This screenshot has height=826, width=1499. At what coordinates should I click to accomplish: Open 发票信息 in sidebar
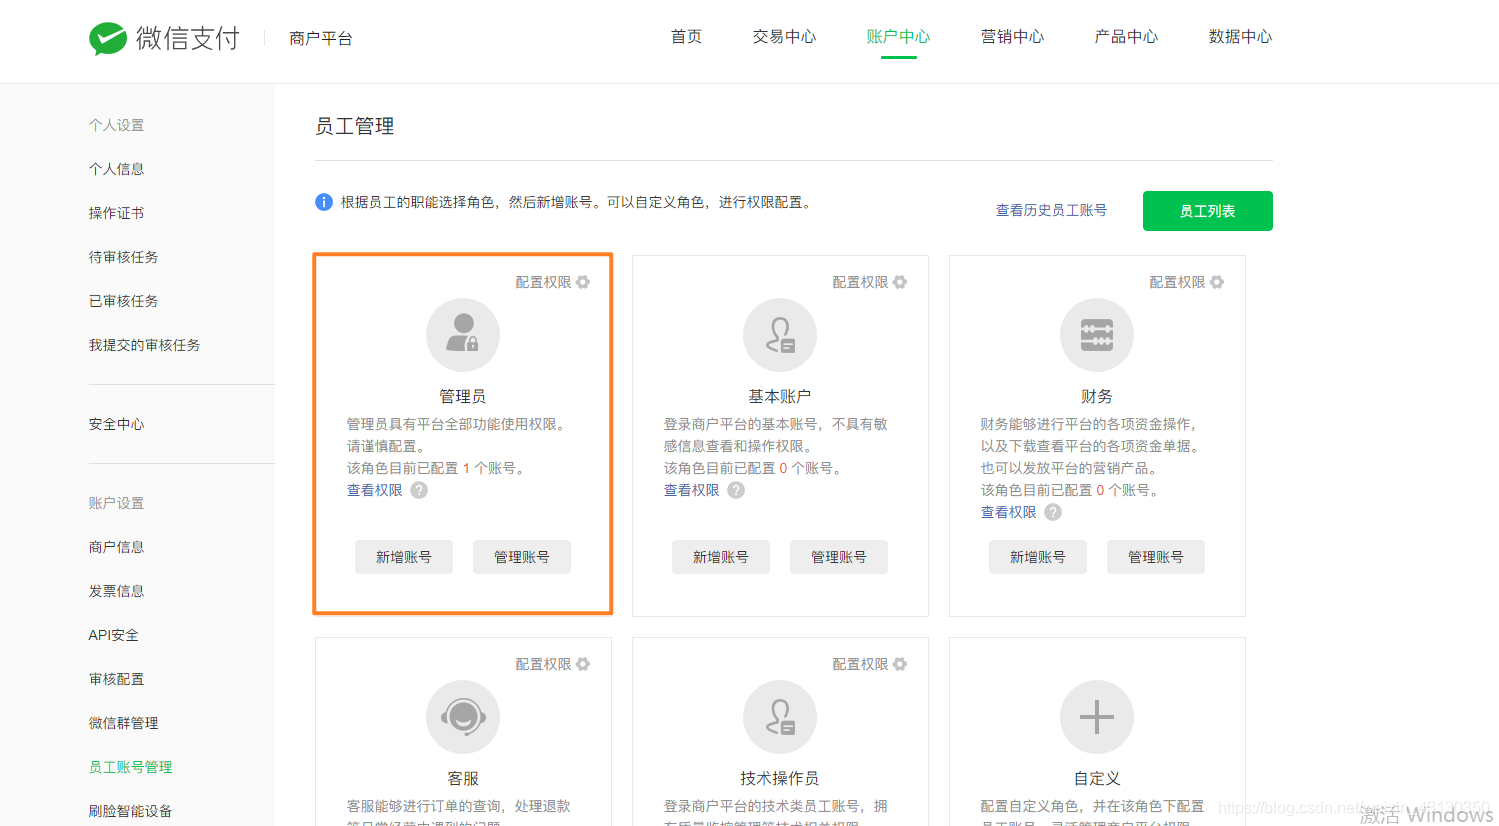point(117,591)
